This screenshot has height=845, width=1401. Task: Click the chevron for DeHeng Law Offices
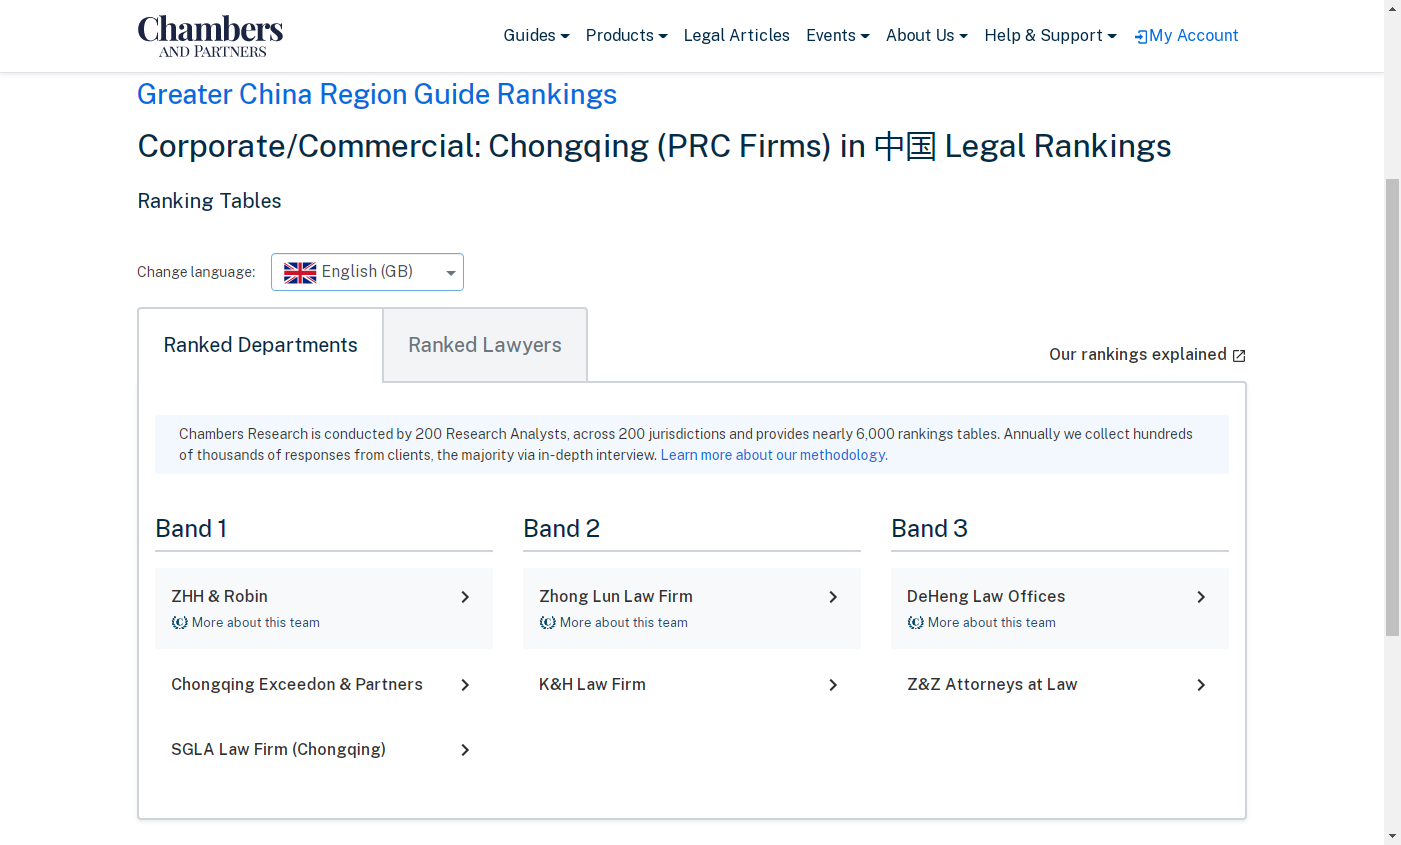pos(1201,597)
